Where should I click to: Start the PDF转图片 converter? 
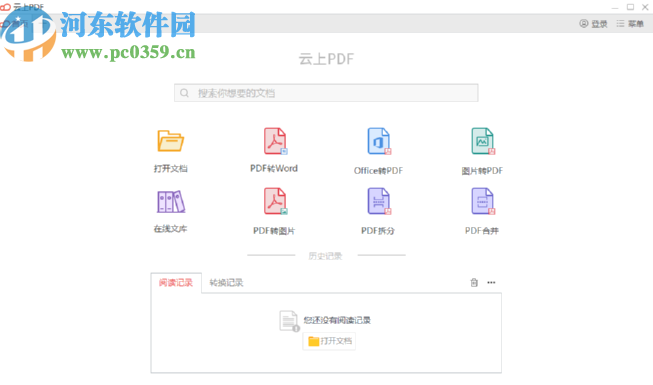coord(275,201)
